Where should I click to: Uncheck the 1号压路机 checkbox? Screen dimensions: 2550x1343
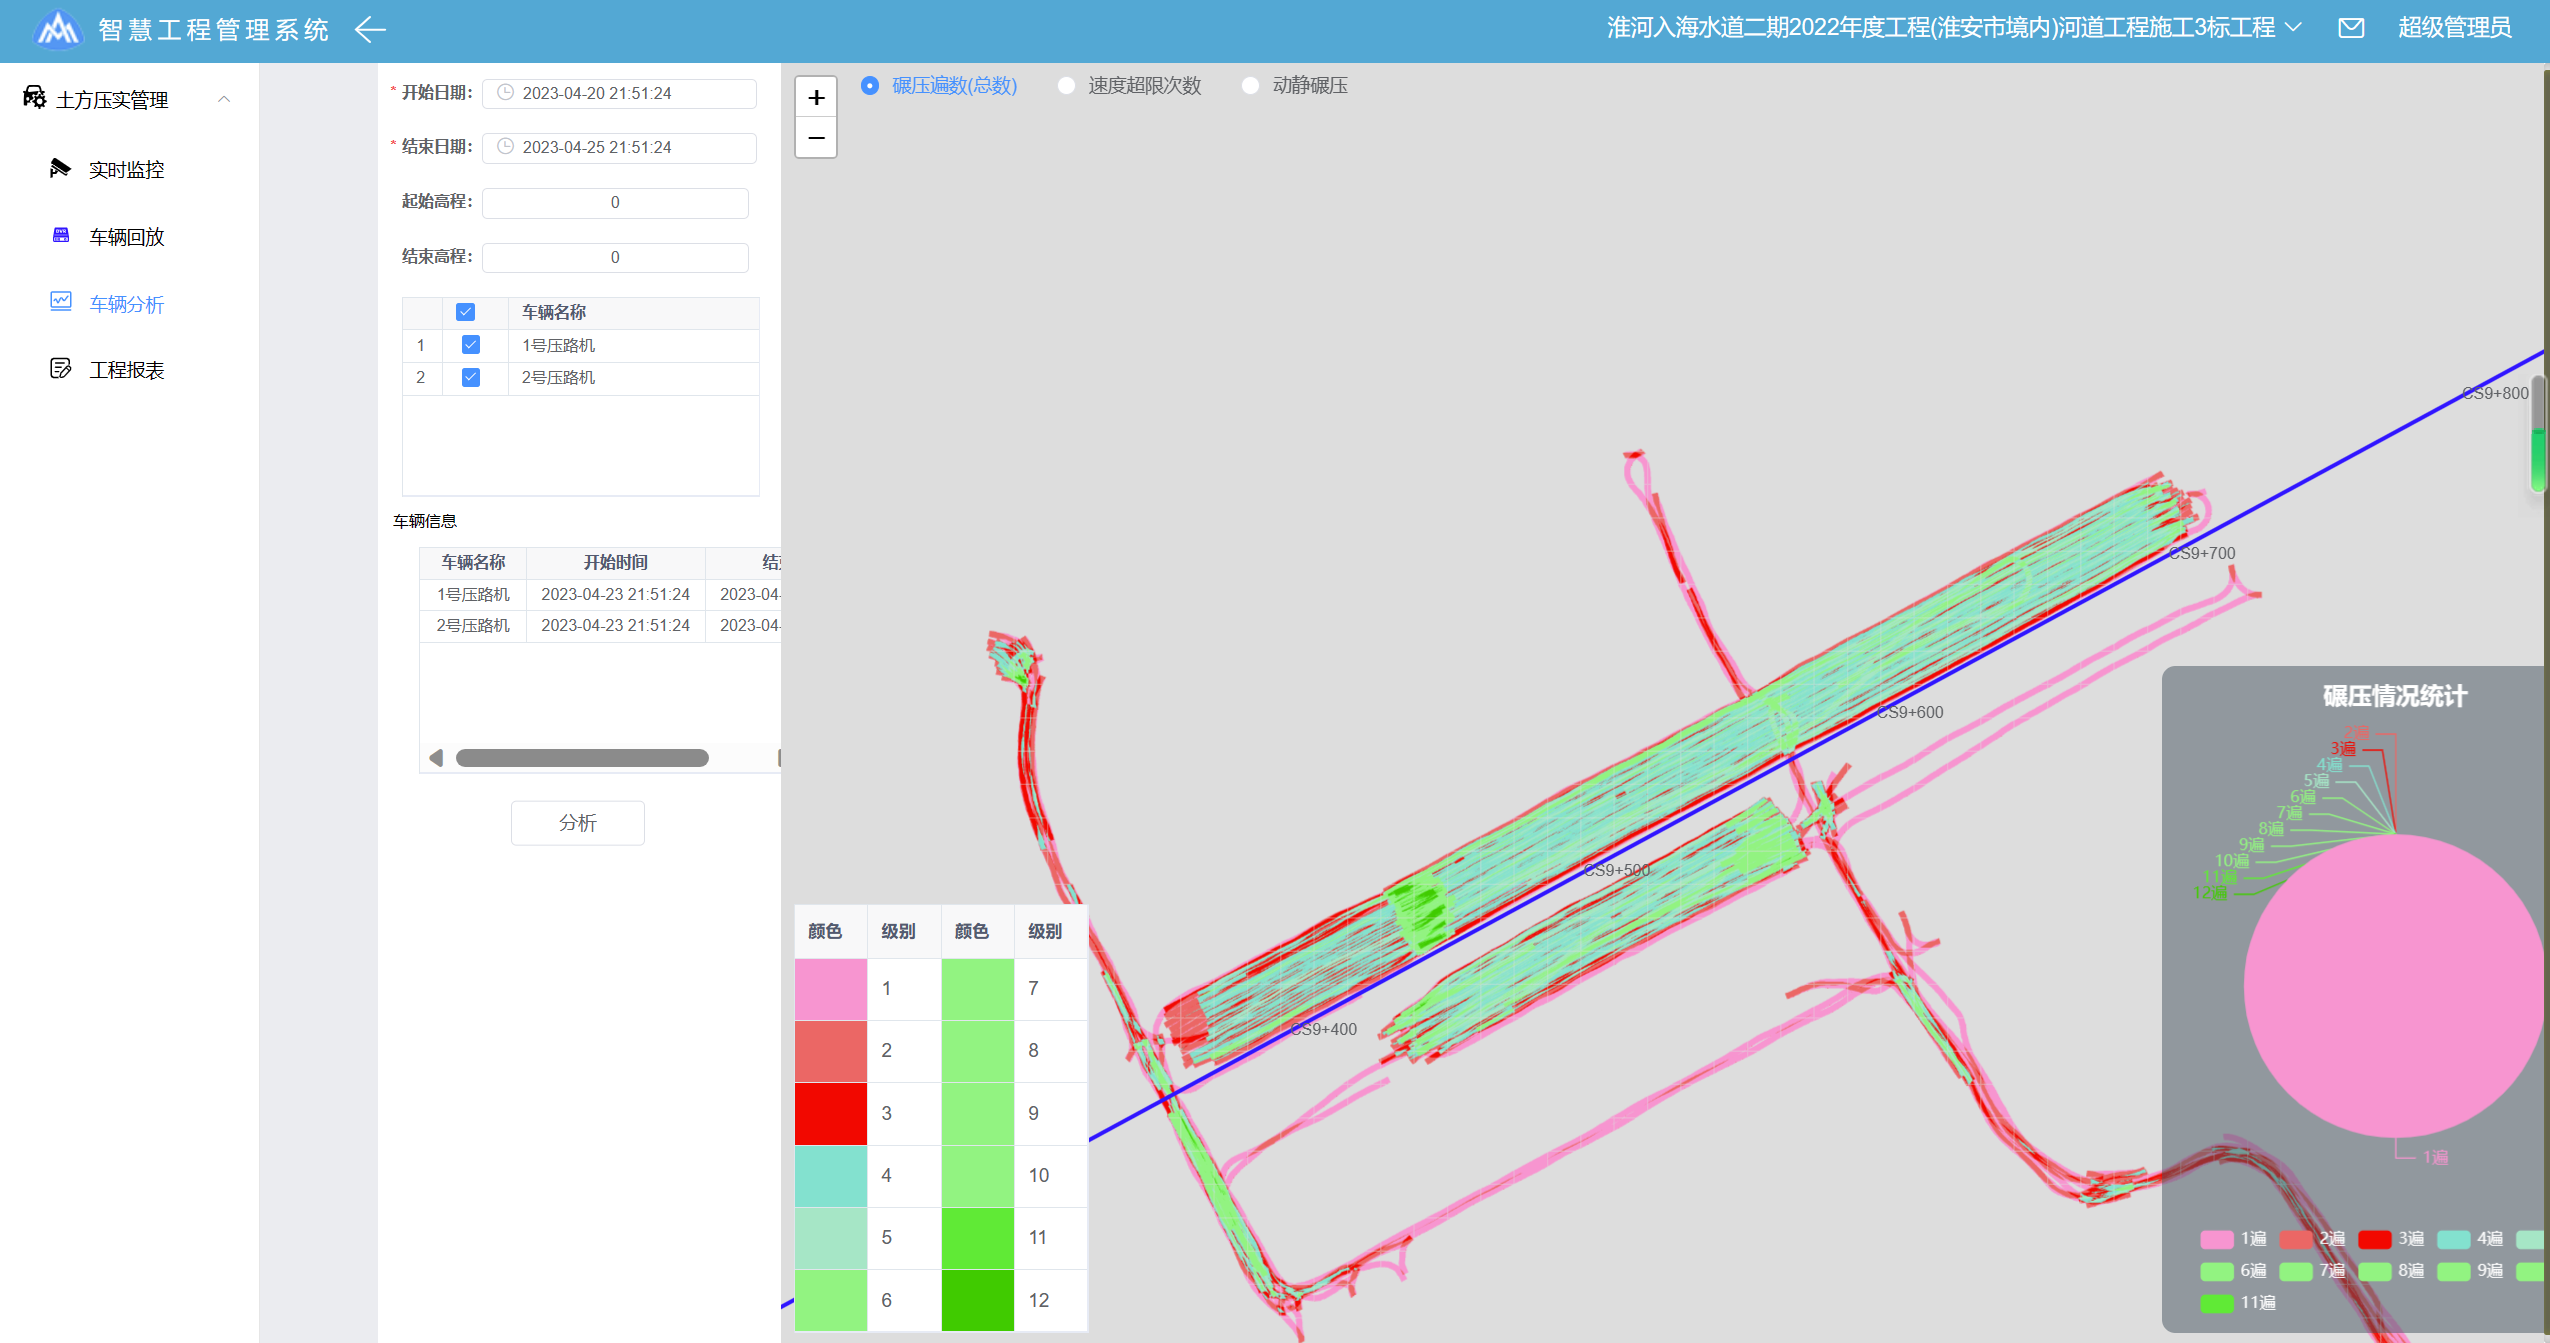[471, 345]
